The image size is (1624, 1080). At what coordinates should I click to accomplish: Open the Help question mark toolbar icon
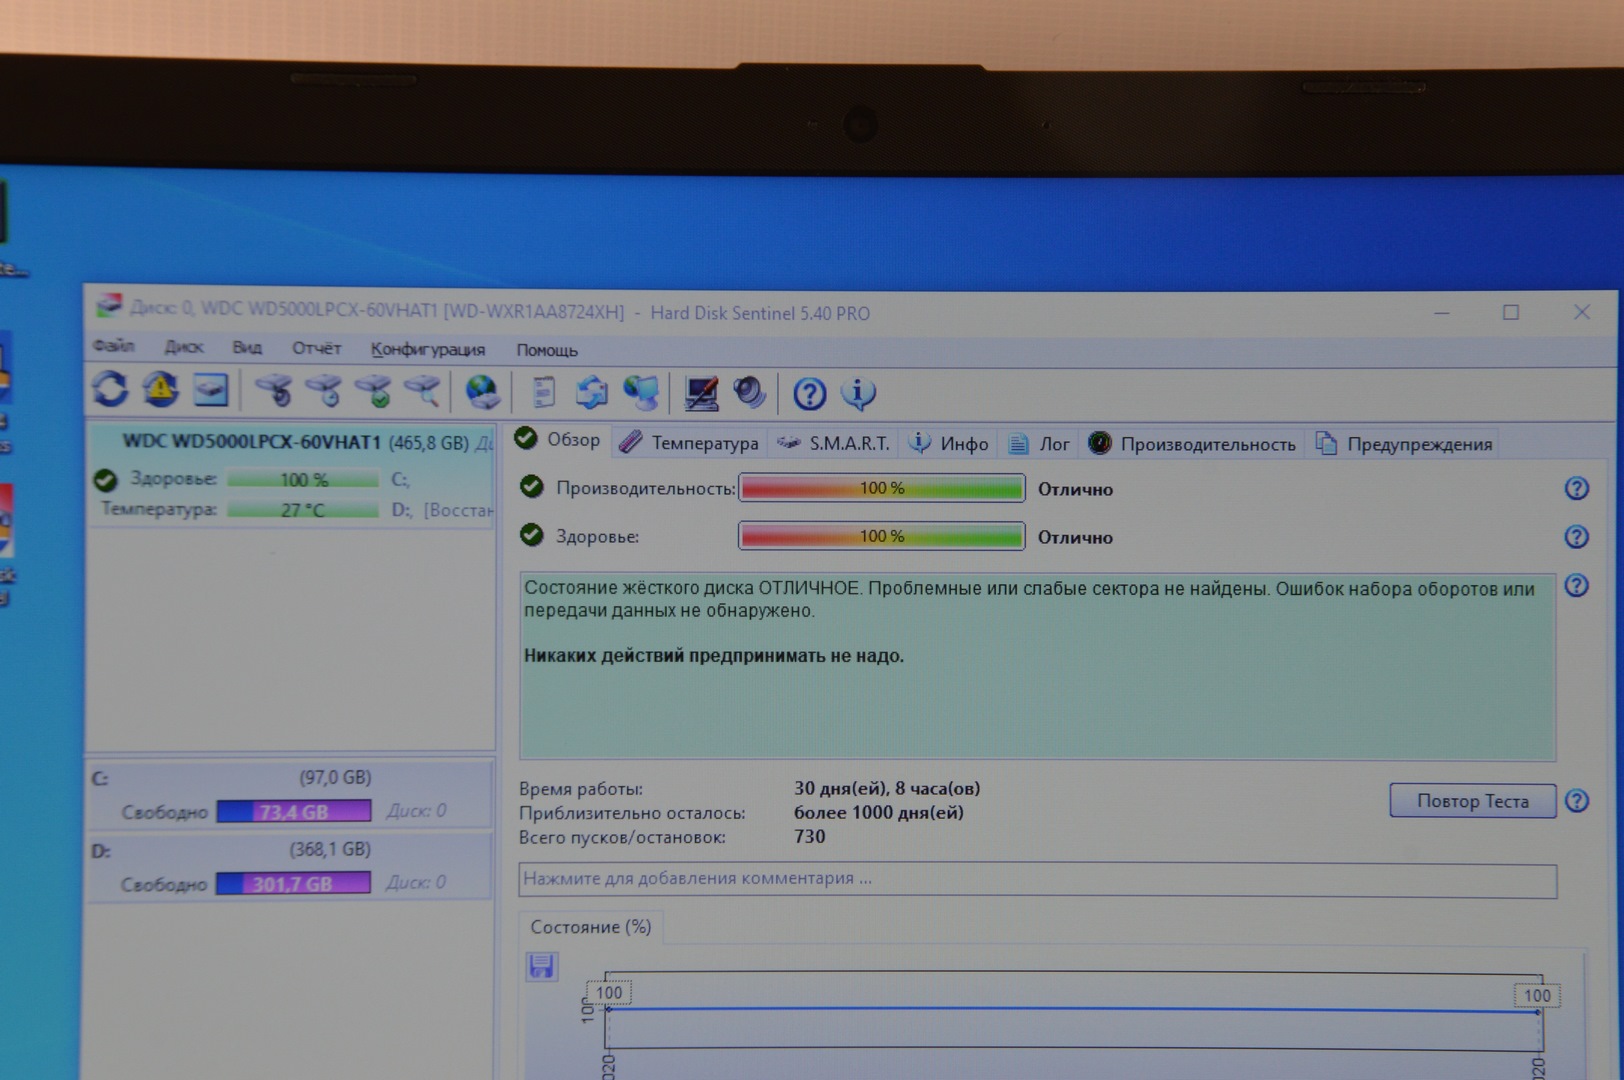click(x=809, y=394)
